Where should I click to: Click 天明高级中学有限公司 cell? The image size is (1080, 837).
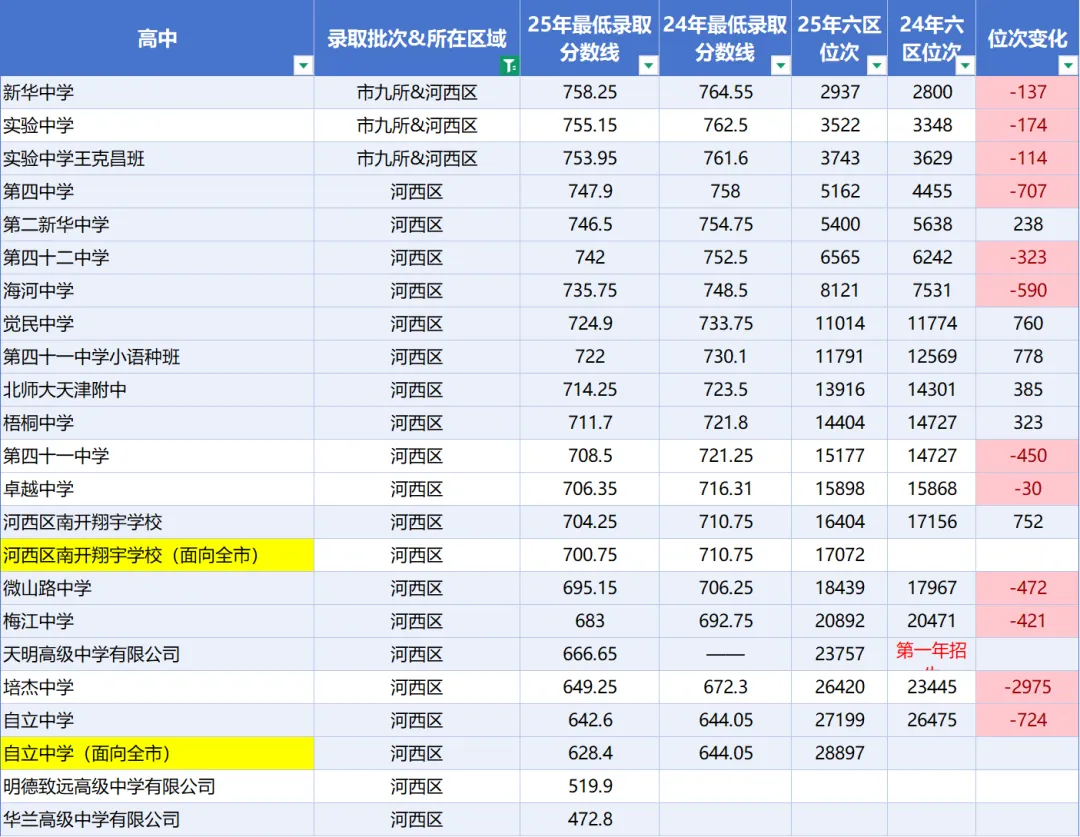click(x=157, y=654)
